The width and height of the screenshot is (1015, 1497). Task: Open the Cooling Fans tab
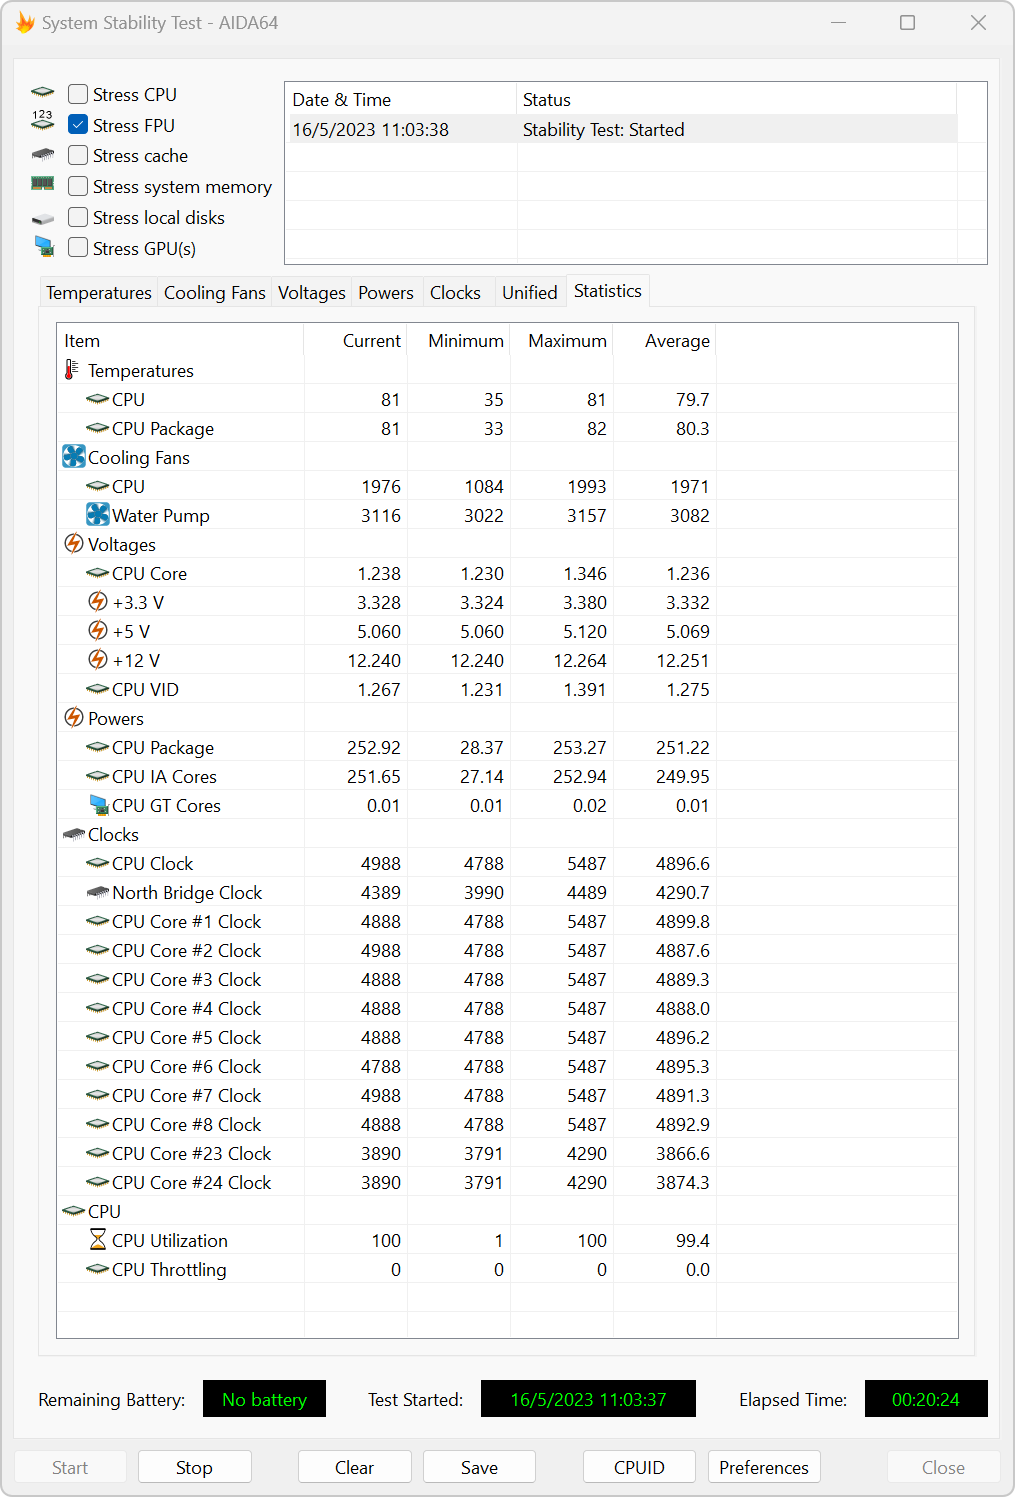[x=214, y=293]
